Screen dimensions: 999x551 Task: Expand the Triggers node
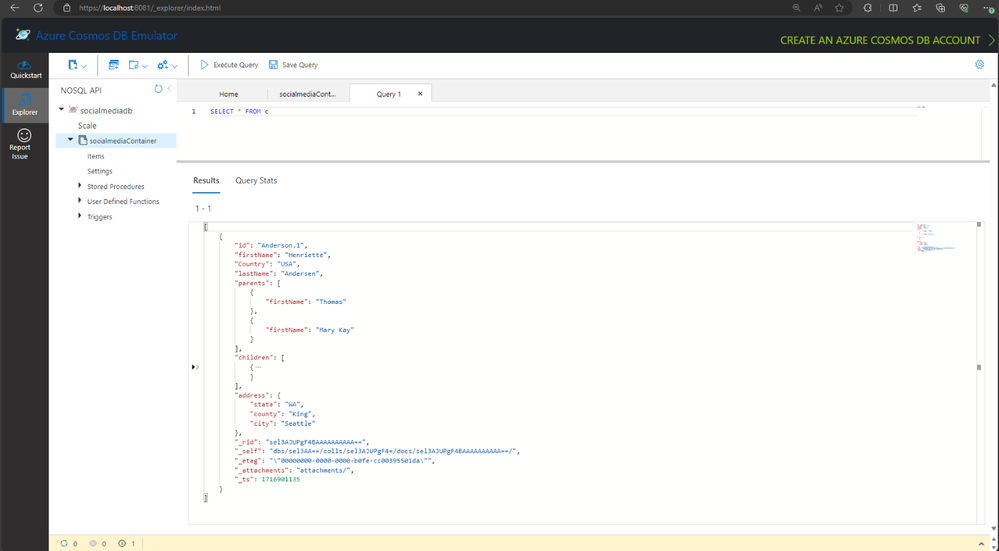pyautogui.click(x=80, y=216)
